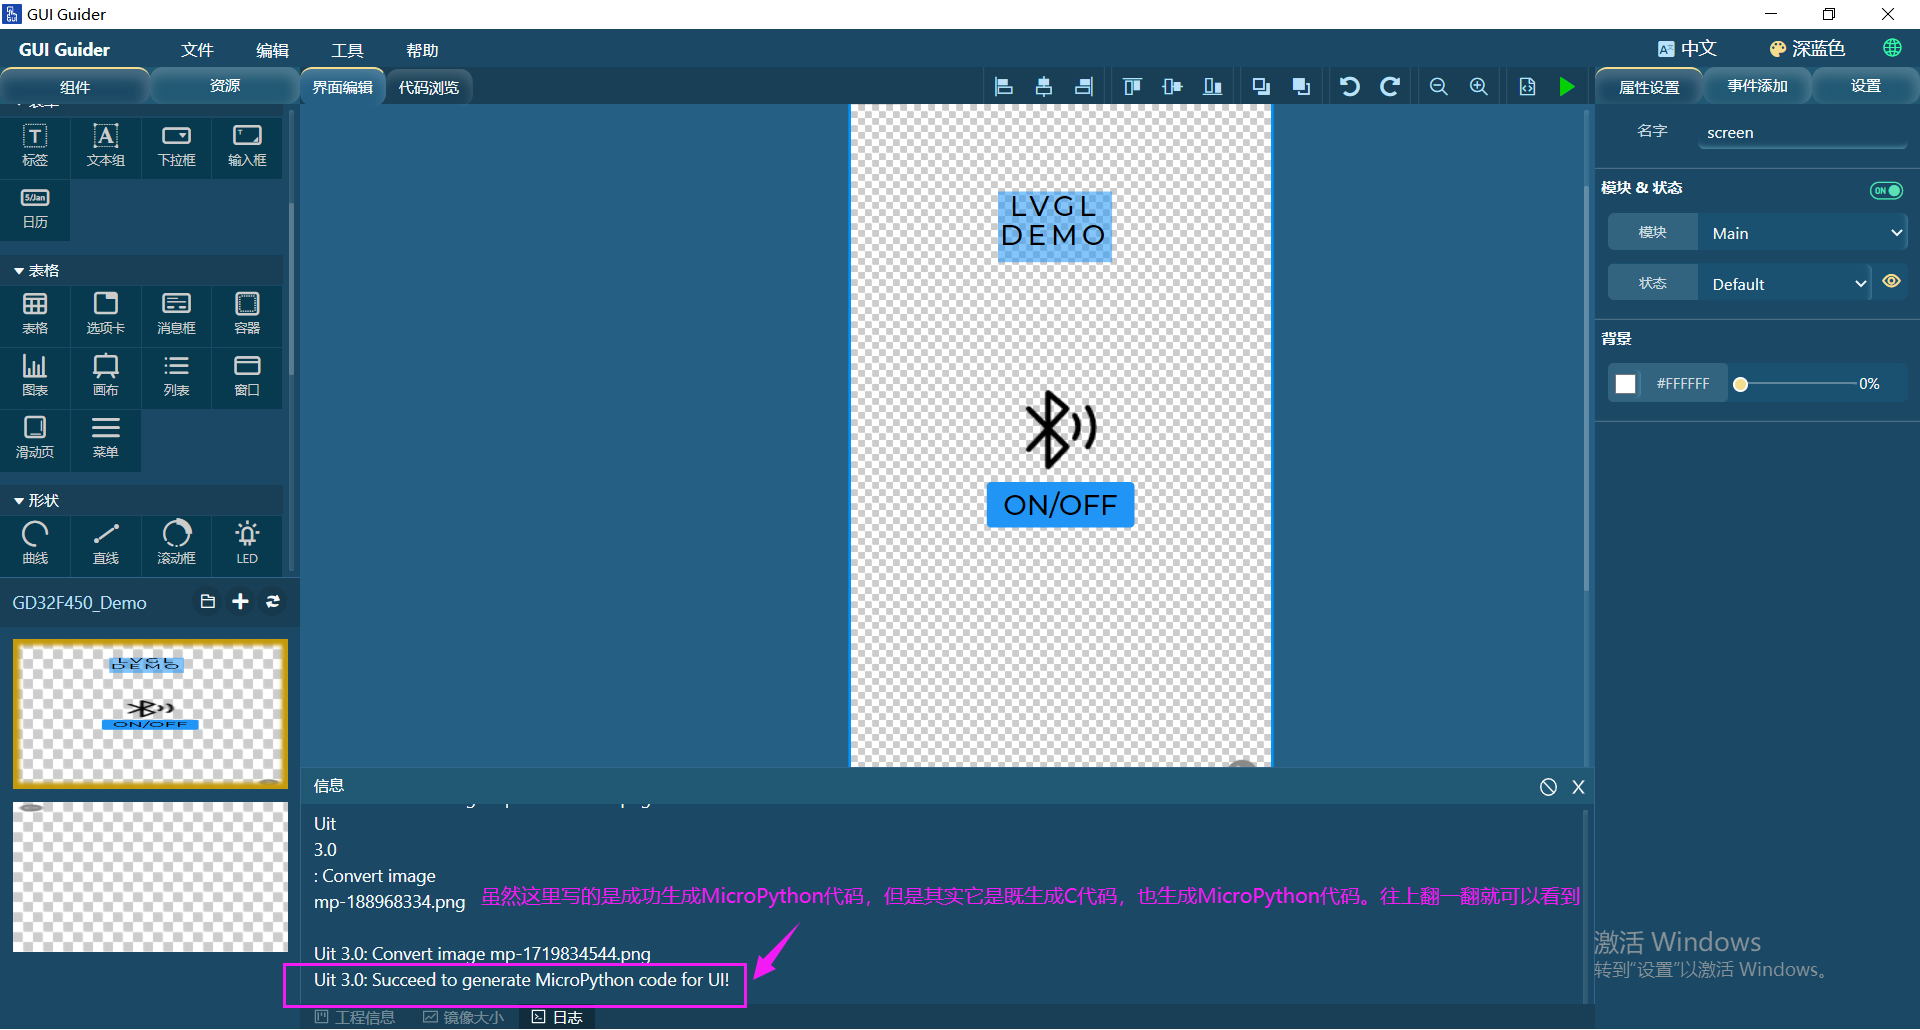
Task: Select the first screen thumbnail
Action: tap(150, 714)
